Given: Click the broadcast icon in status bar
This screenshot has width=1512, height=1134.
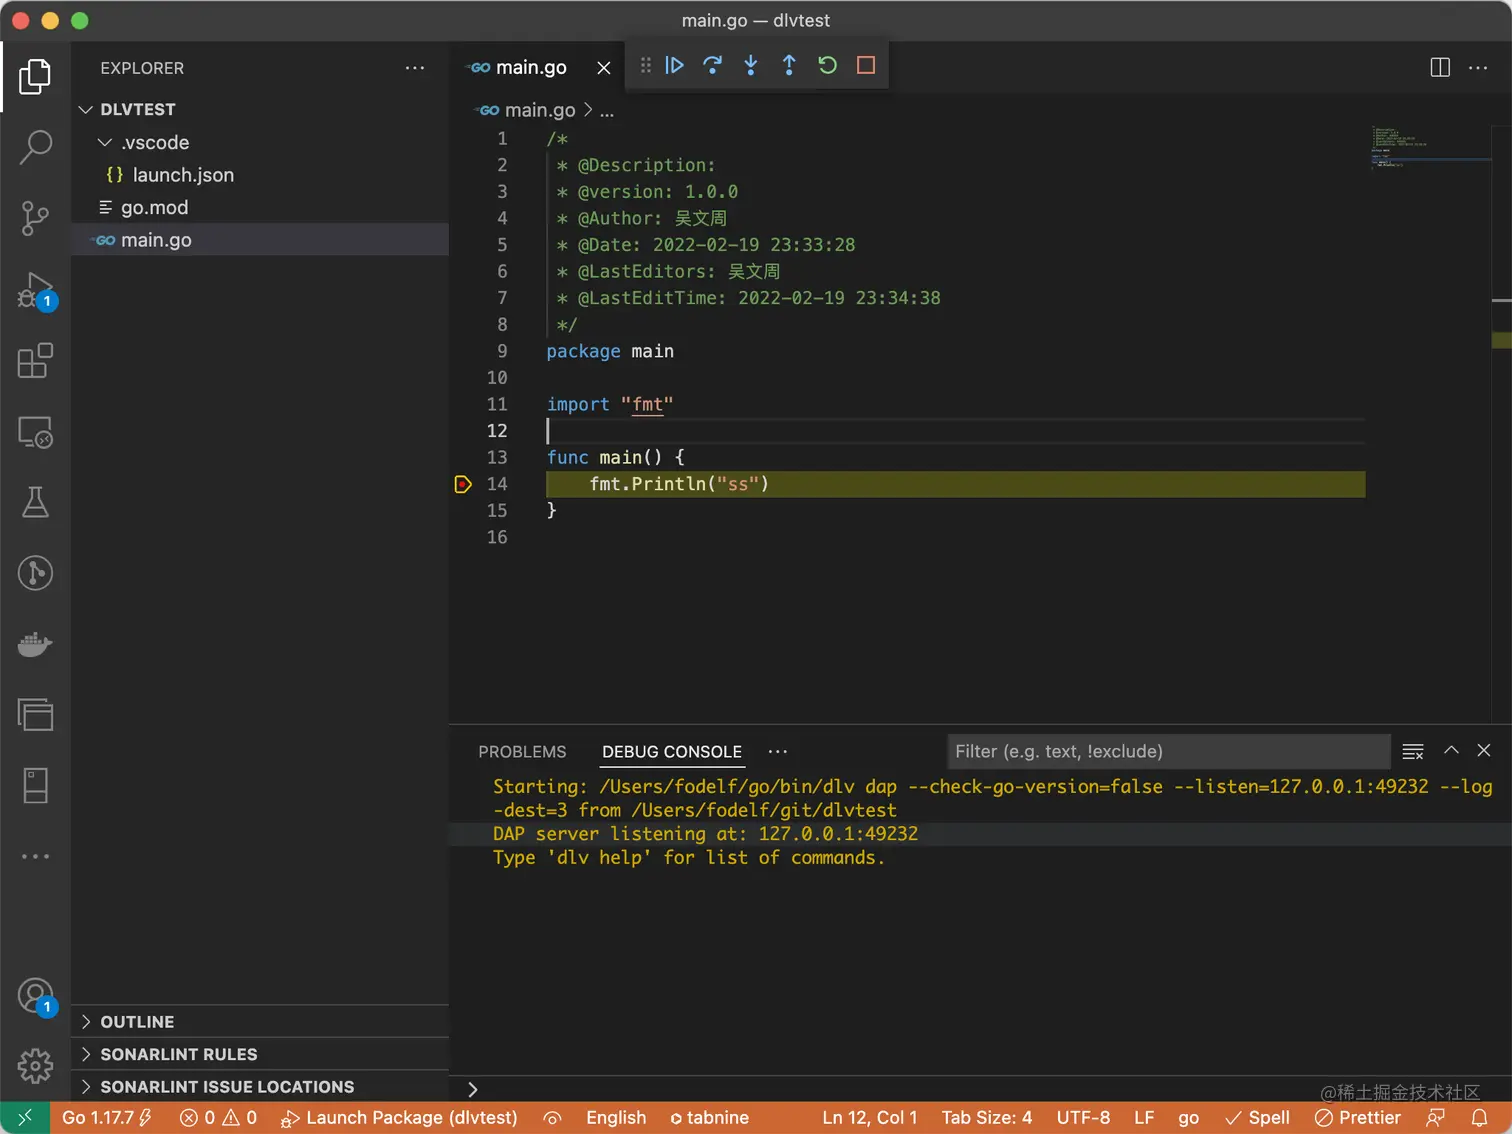Looking at the screenshot, I should pyautogui.click(x=552, y=1118).
